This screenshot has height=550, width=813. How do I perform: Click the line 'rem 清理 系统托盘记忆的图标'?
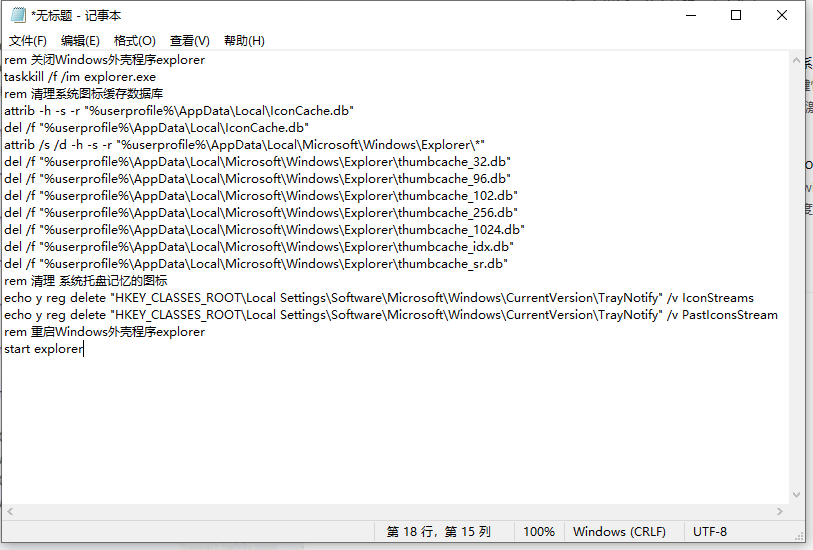pos(86,281)
